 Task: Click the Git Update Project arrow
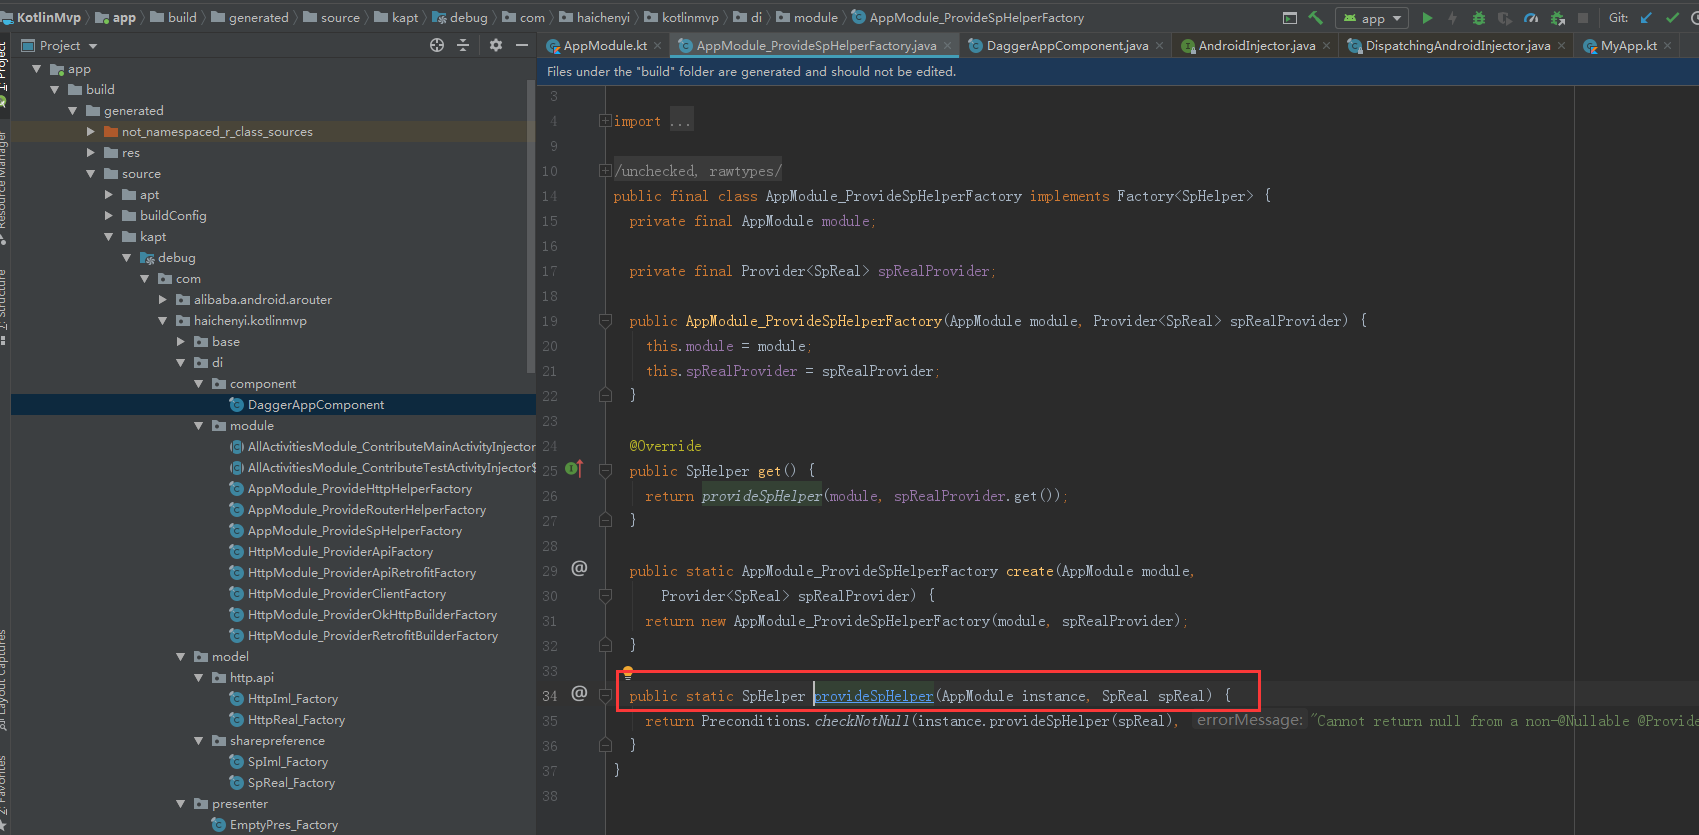pos(1646,18)
